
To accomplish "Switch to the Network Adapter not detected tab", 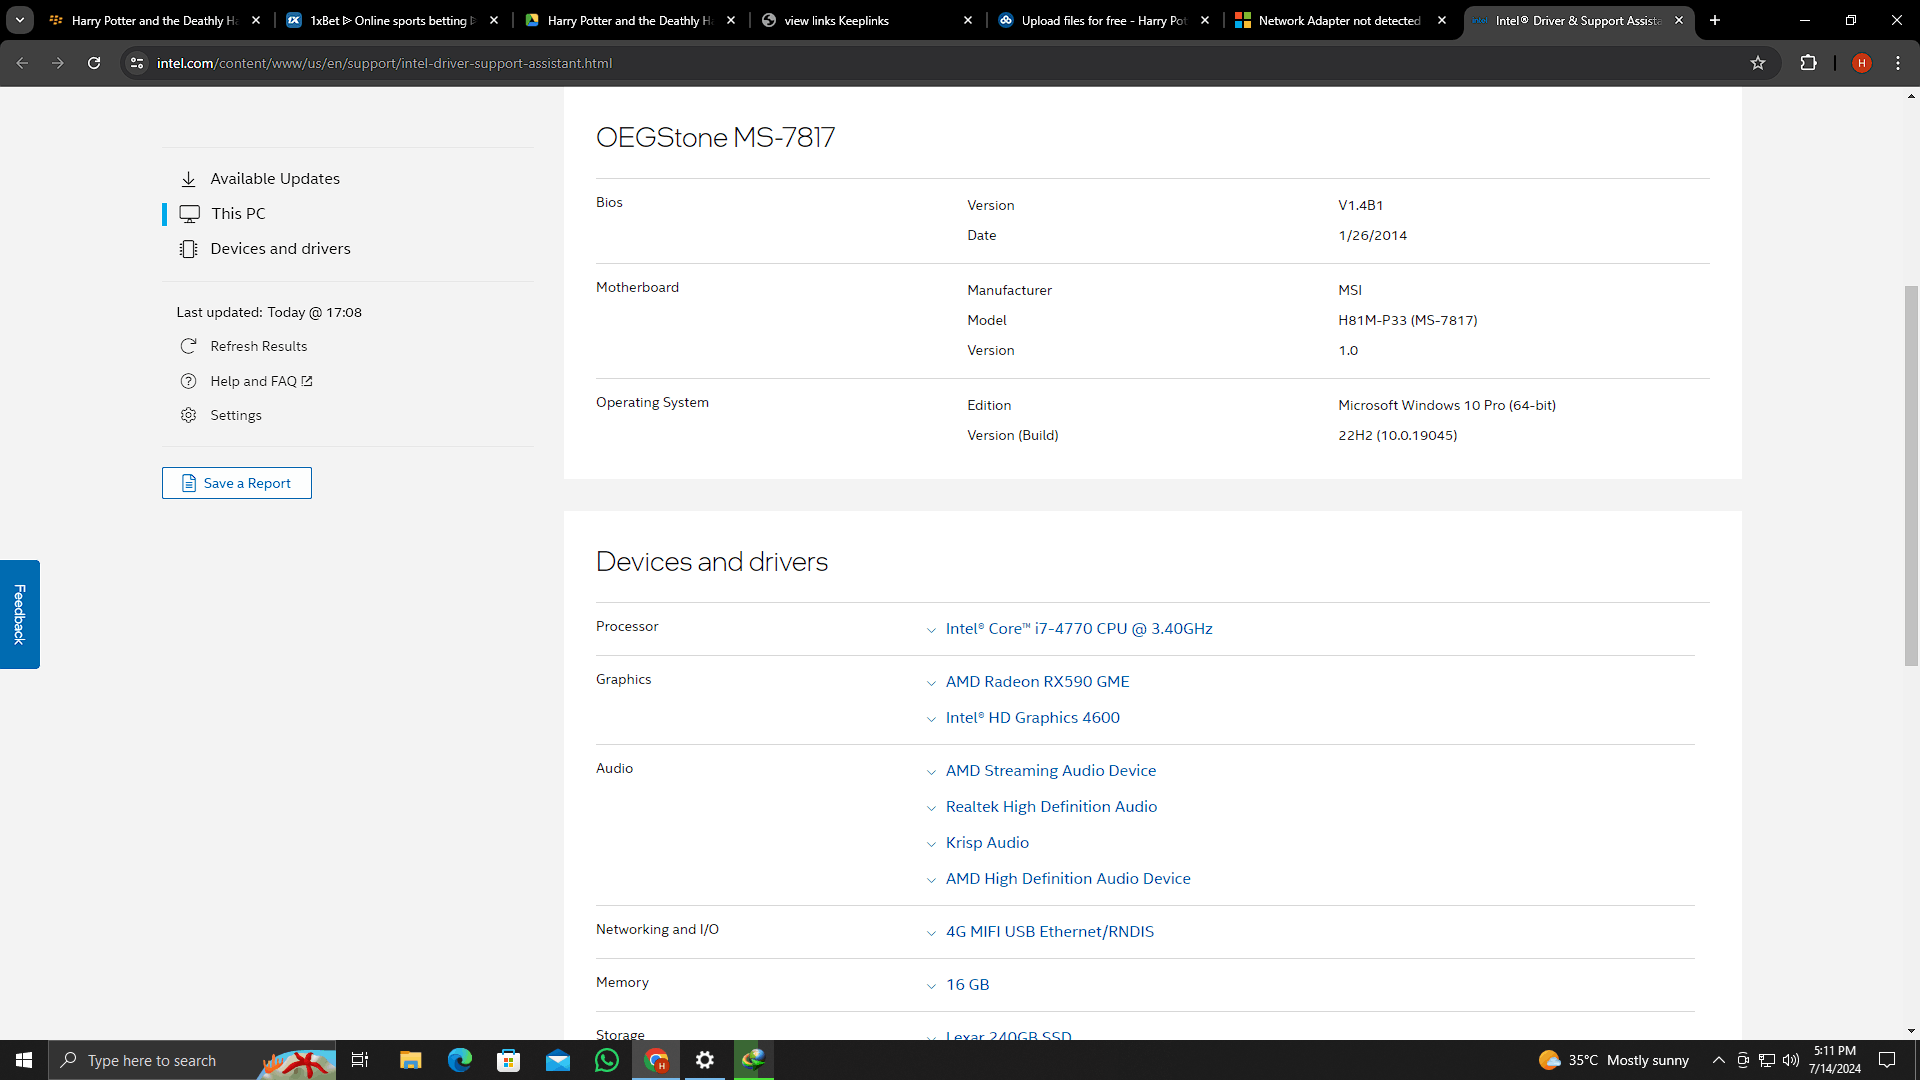I will (1338, 20).
